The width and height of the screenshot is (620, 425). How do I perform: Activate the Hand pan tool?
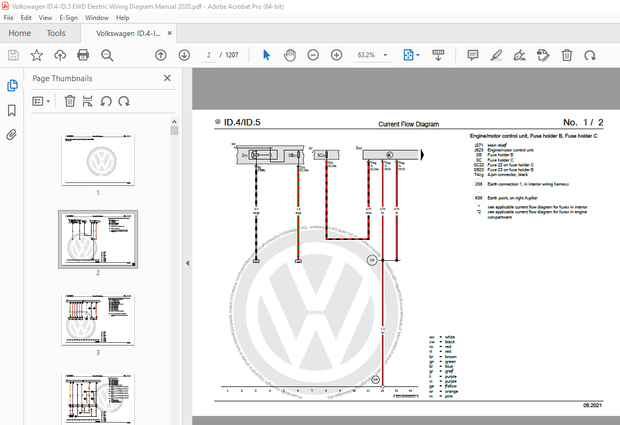[x=290, y=55]
